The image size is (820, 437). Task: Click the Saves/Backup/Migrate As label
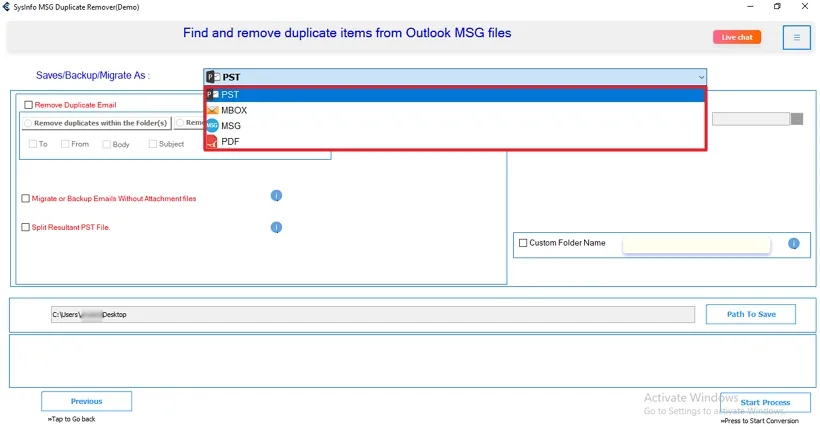click(93, 75)
